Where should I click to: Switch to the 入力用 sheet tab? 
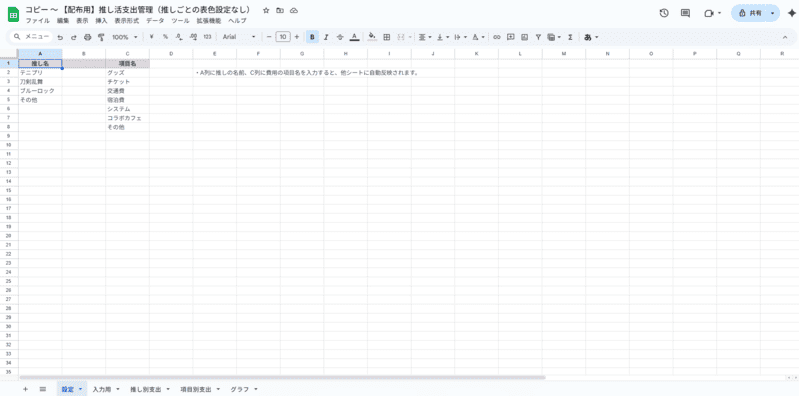pos(101,389)
